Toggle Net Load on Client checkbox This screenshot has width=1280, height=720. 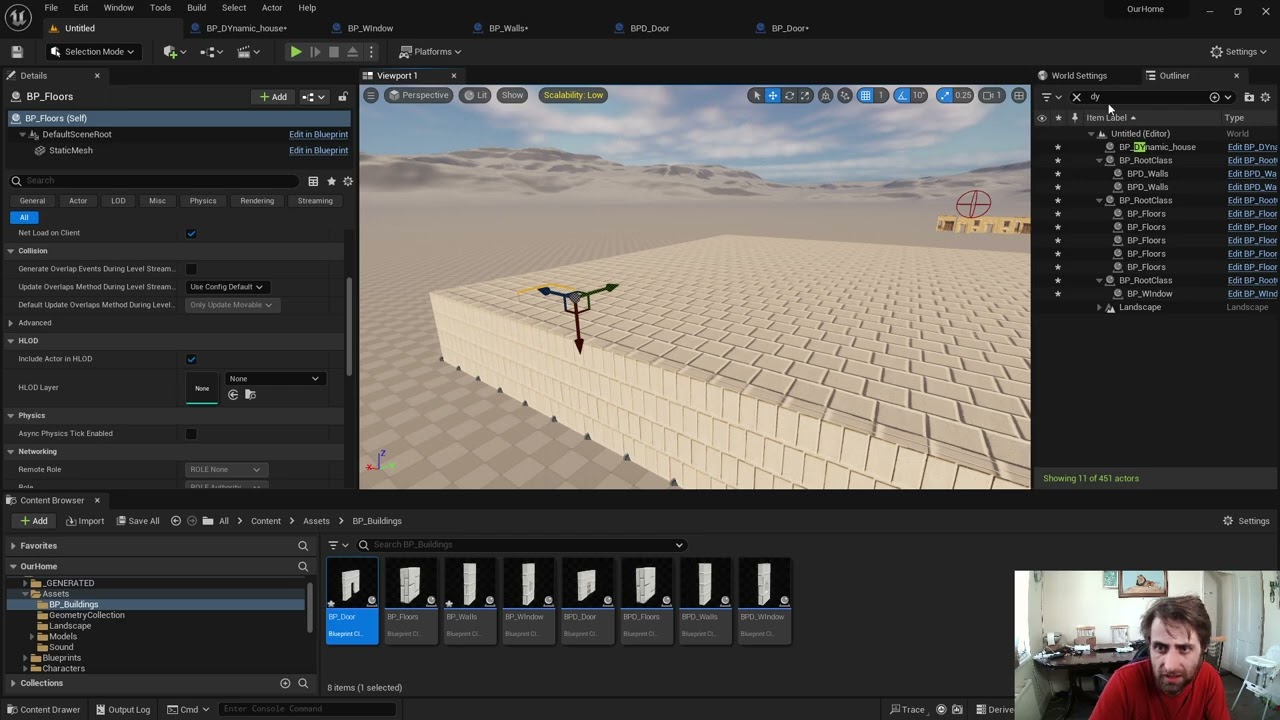(191, 233)
